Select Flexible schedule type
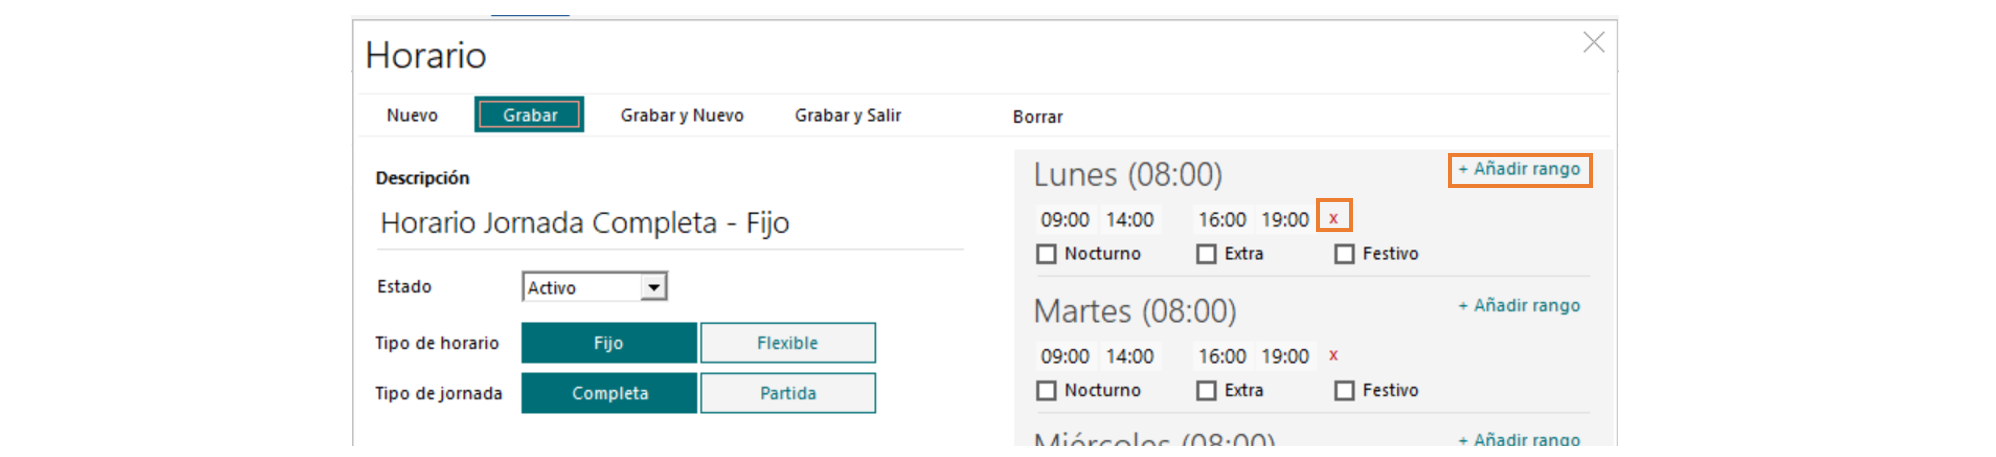This screenshot has width=1996, height=457. pos(788,343)
